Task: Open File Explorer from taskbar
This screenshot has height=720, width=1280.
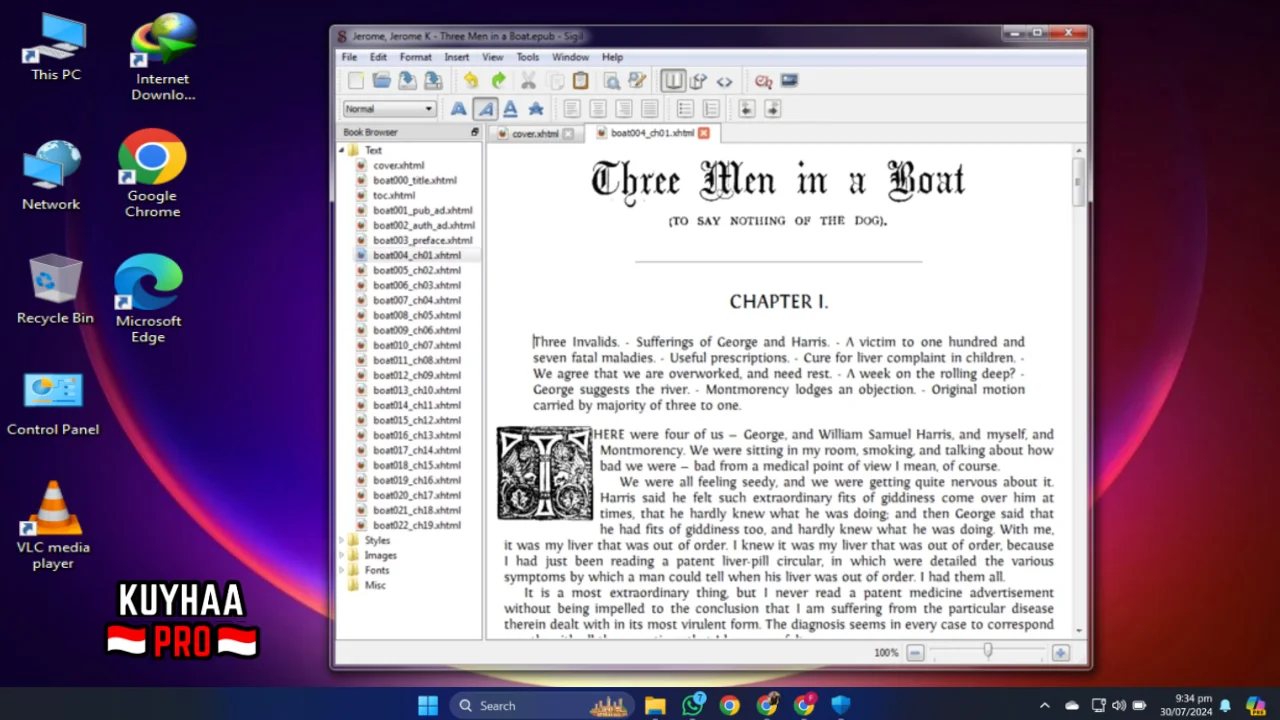Action: tap(655, 705)
